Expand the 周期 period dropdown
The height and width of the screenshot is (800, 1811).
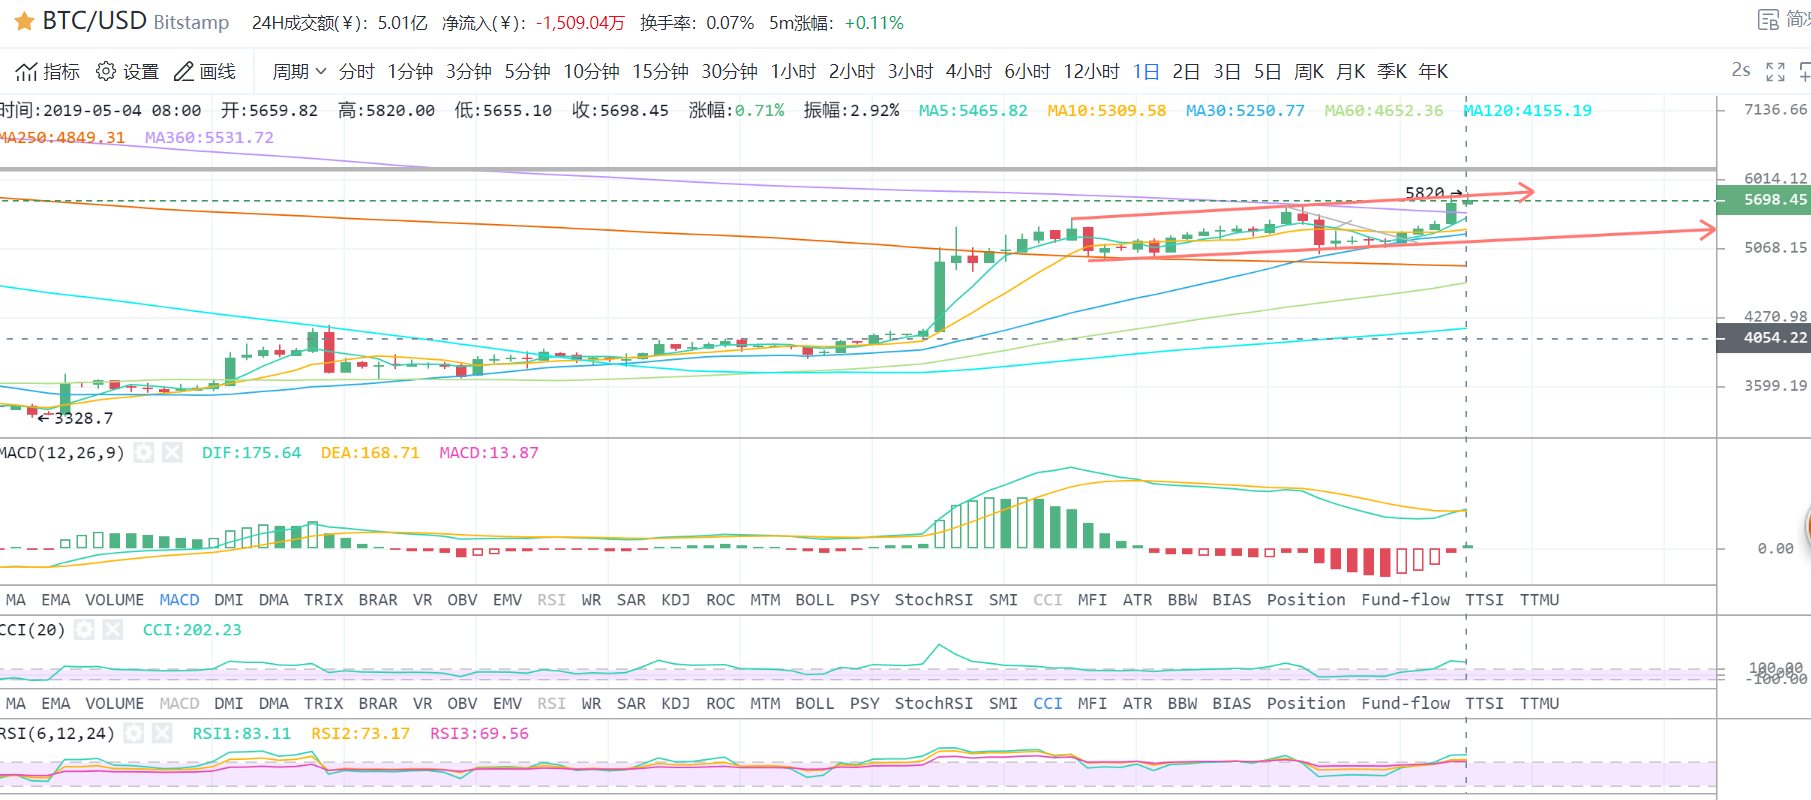tap(299, 72)
